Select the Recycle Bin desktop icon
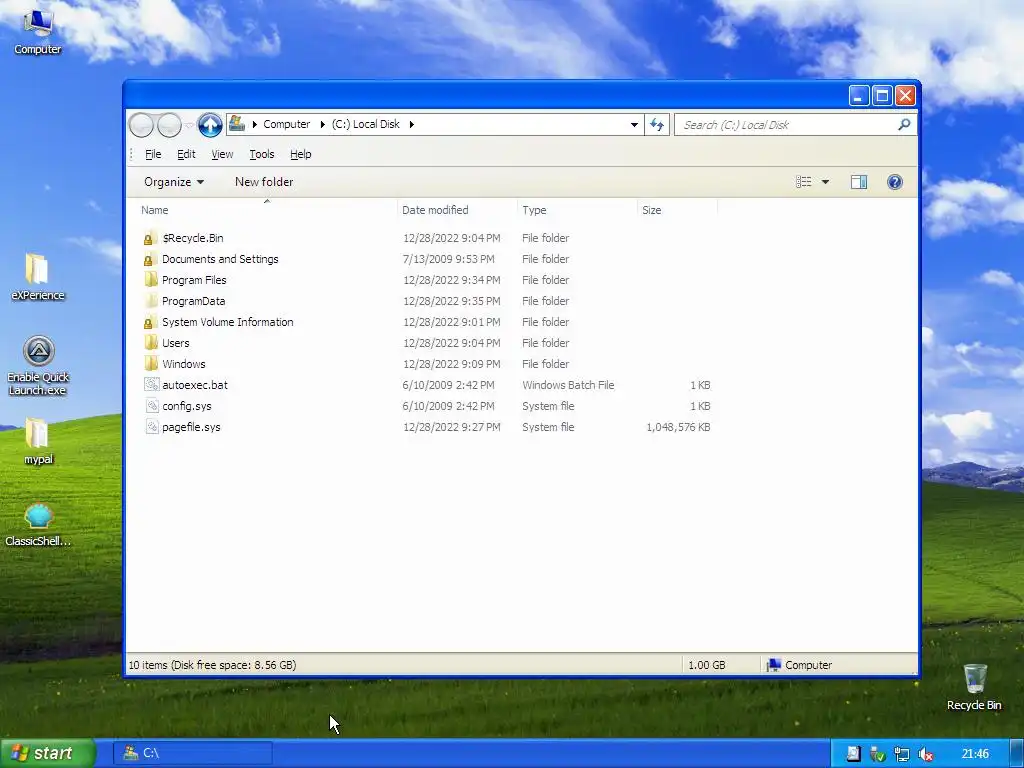1024x768 pixels. click(x=974, y=687)
